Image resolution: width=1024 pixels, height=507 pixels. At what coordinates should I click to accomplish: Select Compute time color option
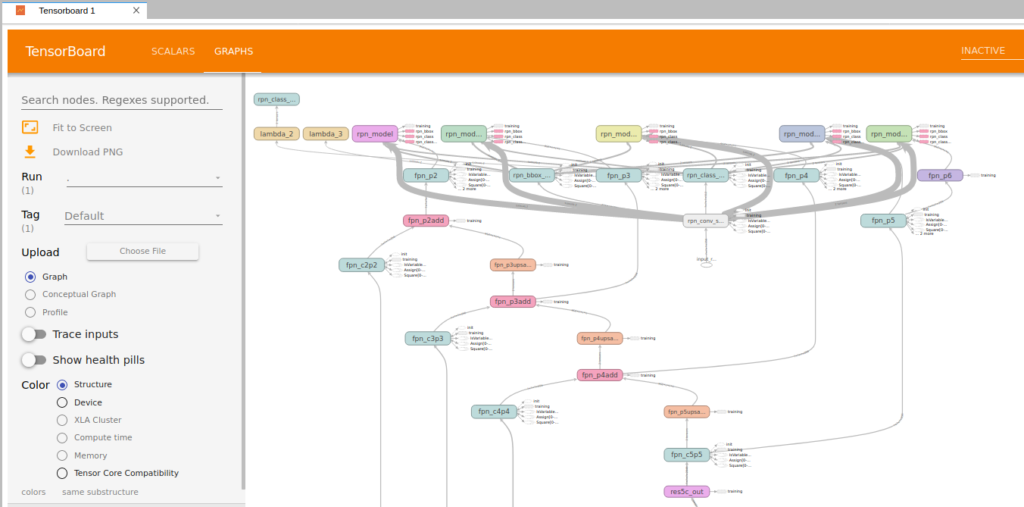63,438
